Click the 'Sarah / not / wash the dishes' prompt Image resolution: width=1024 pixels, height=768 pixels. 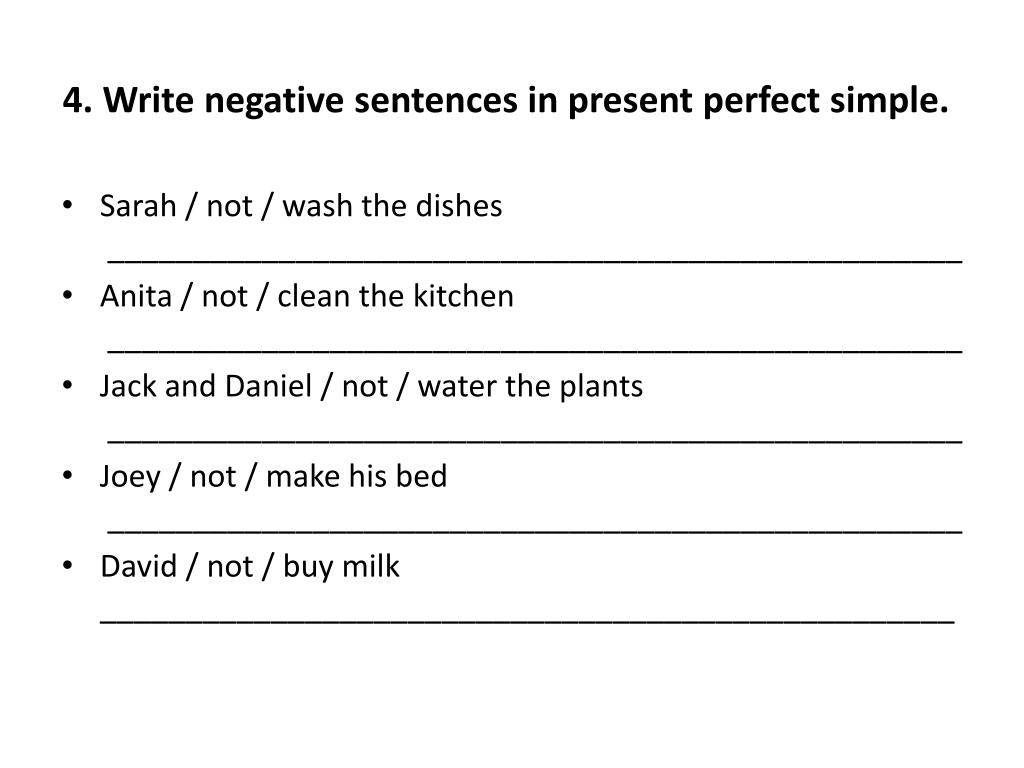pyautogui.click(x=301, y=206)
